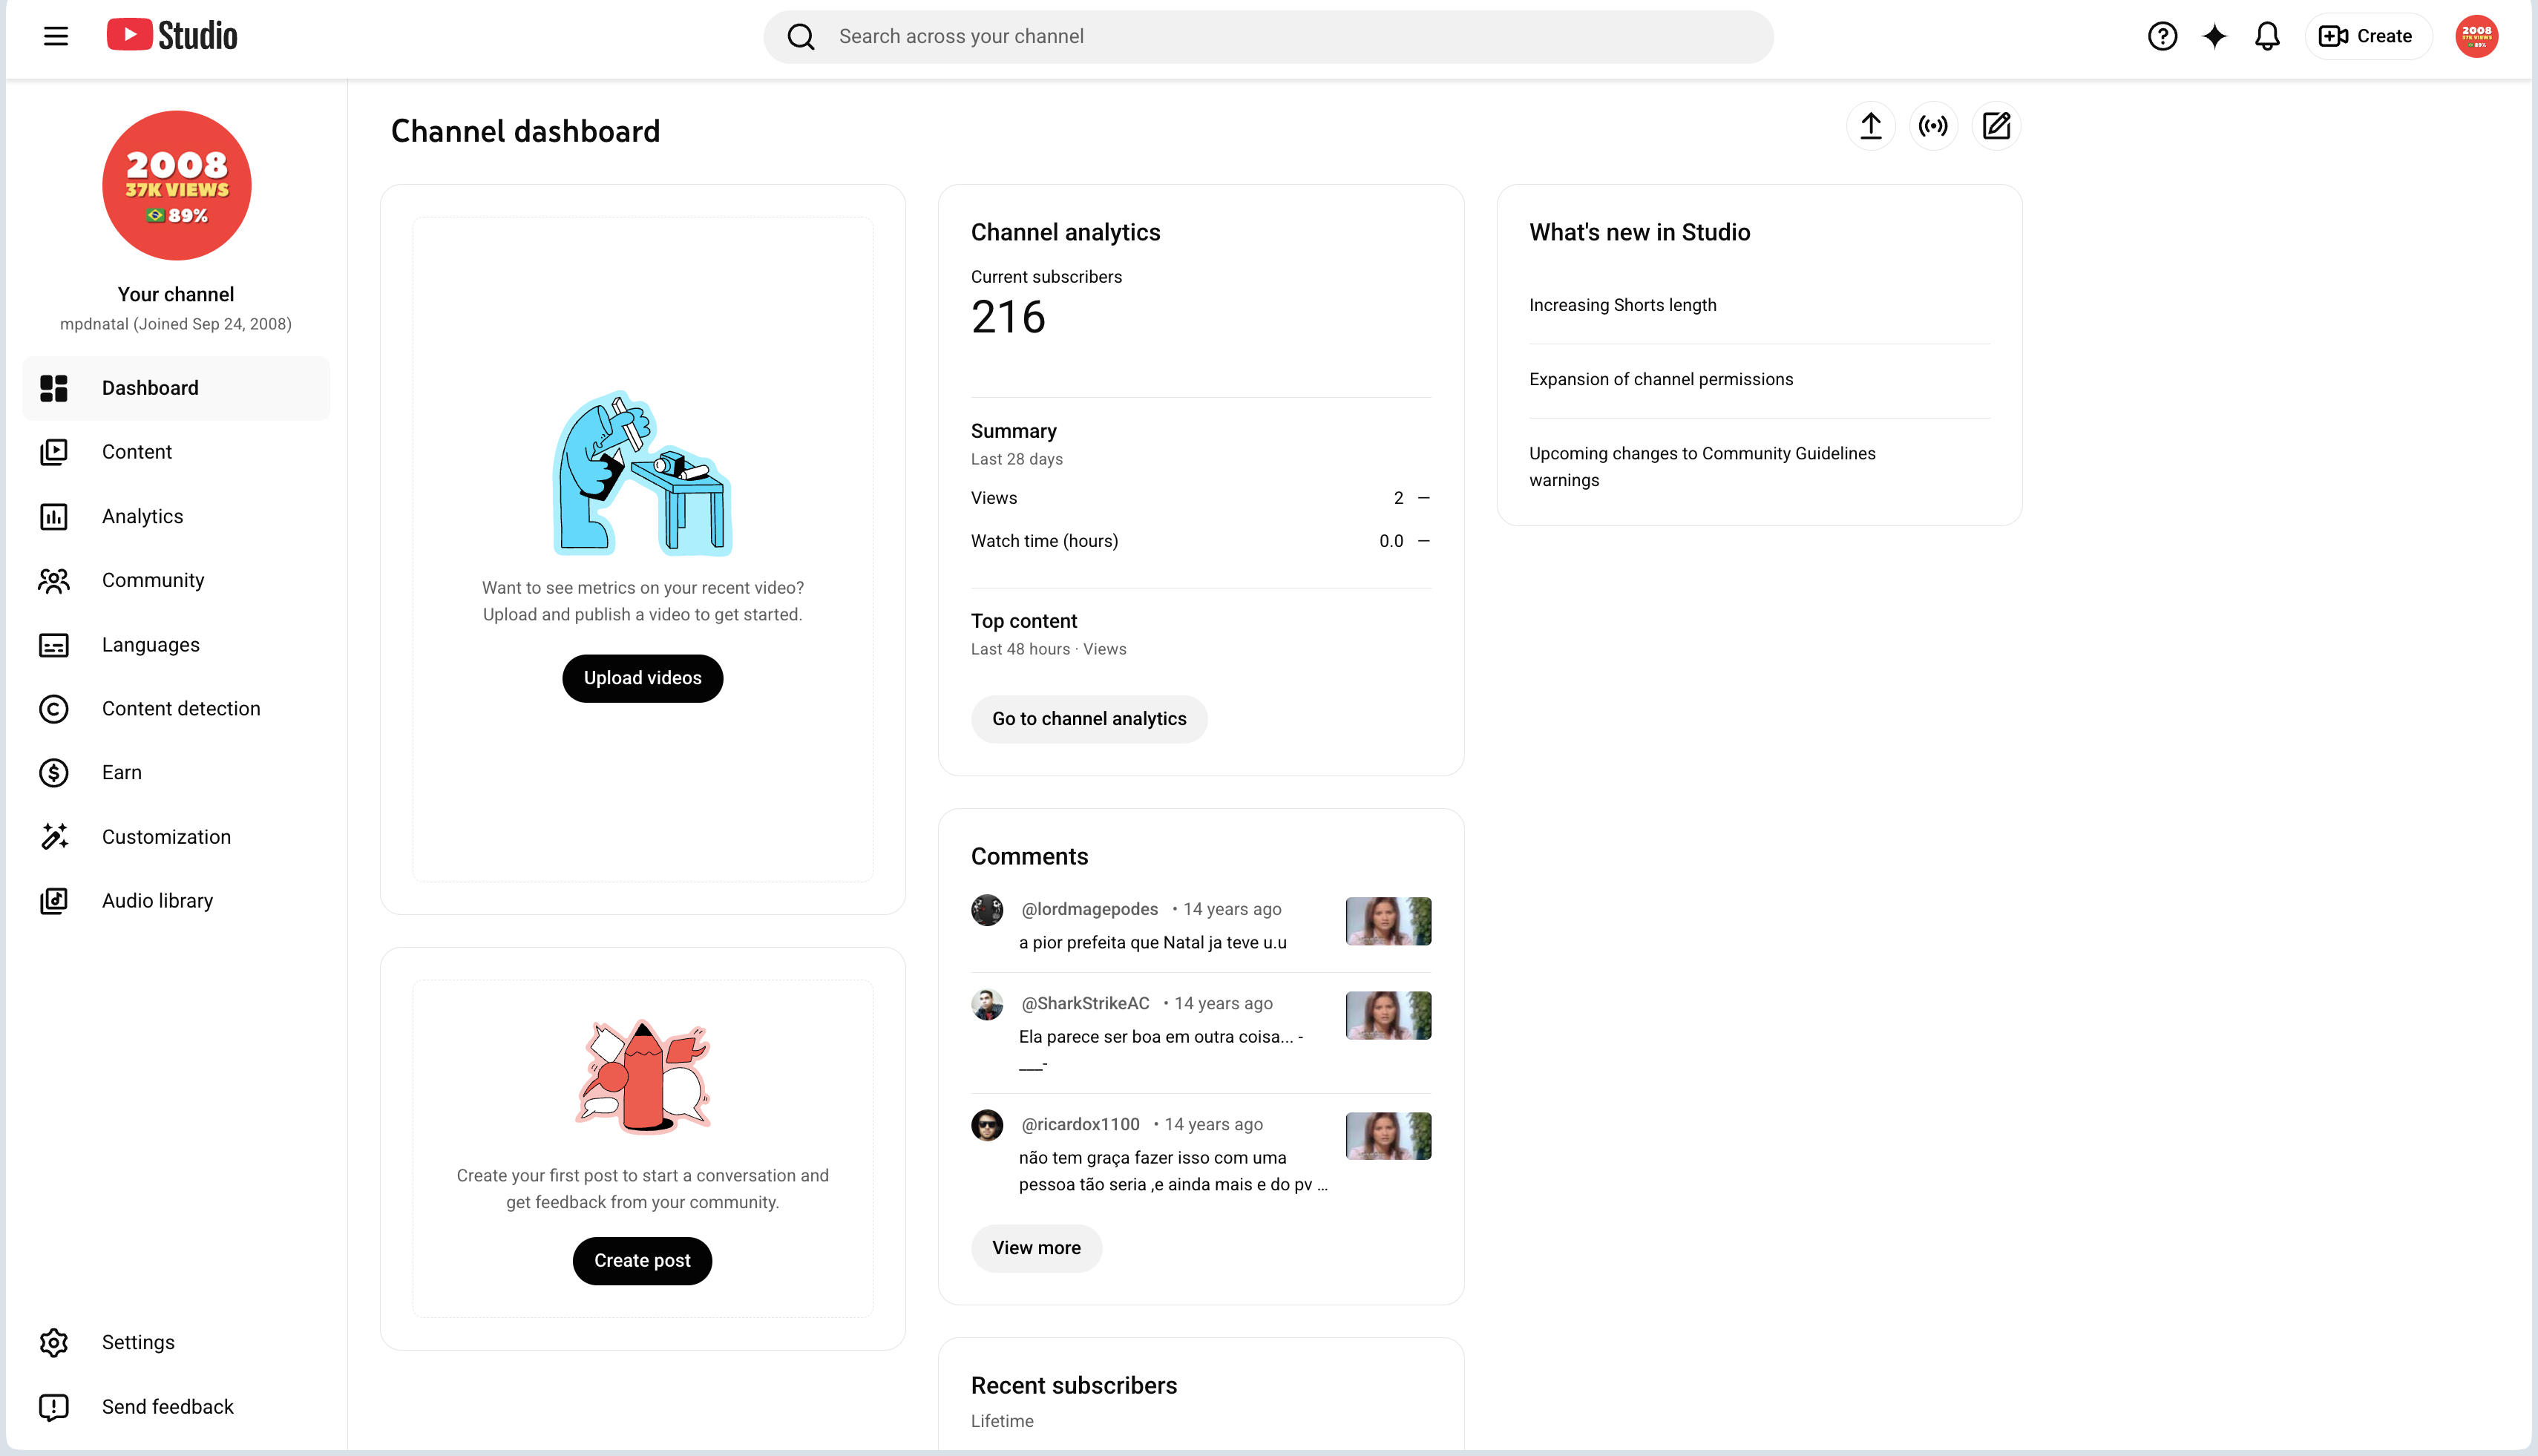Open the hamburger navigation menu
The height and width of the screenshot is (1456, 2538).
(x=56, y=36)
